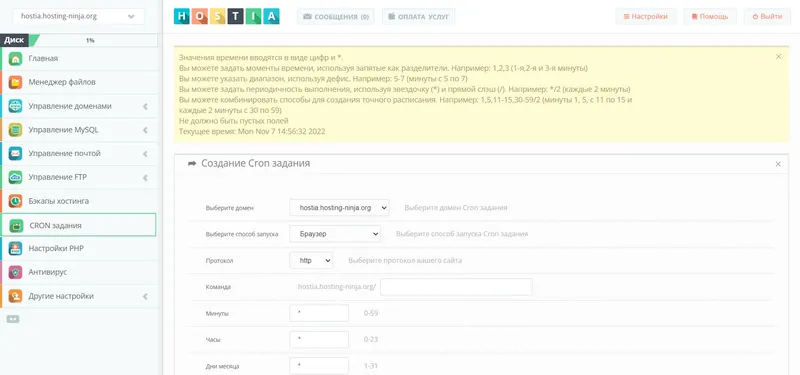Screen dimensions: 800x375
Task: Expand the Управление почтой submenu arrow
Action: tap(145, 154)
